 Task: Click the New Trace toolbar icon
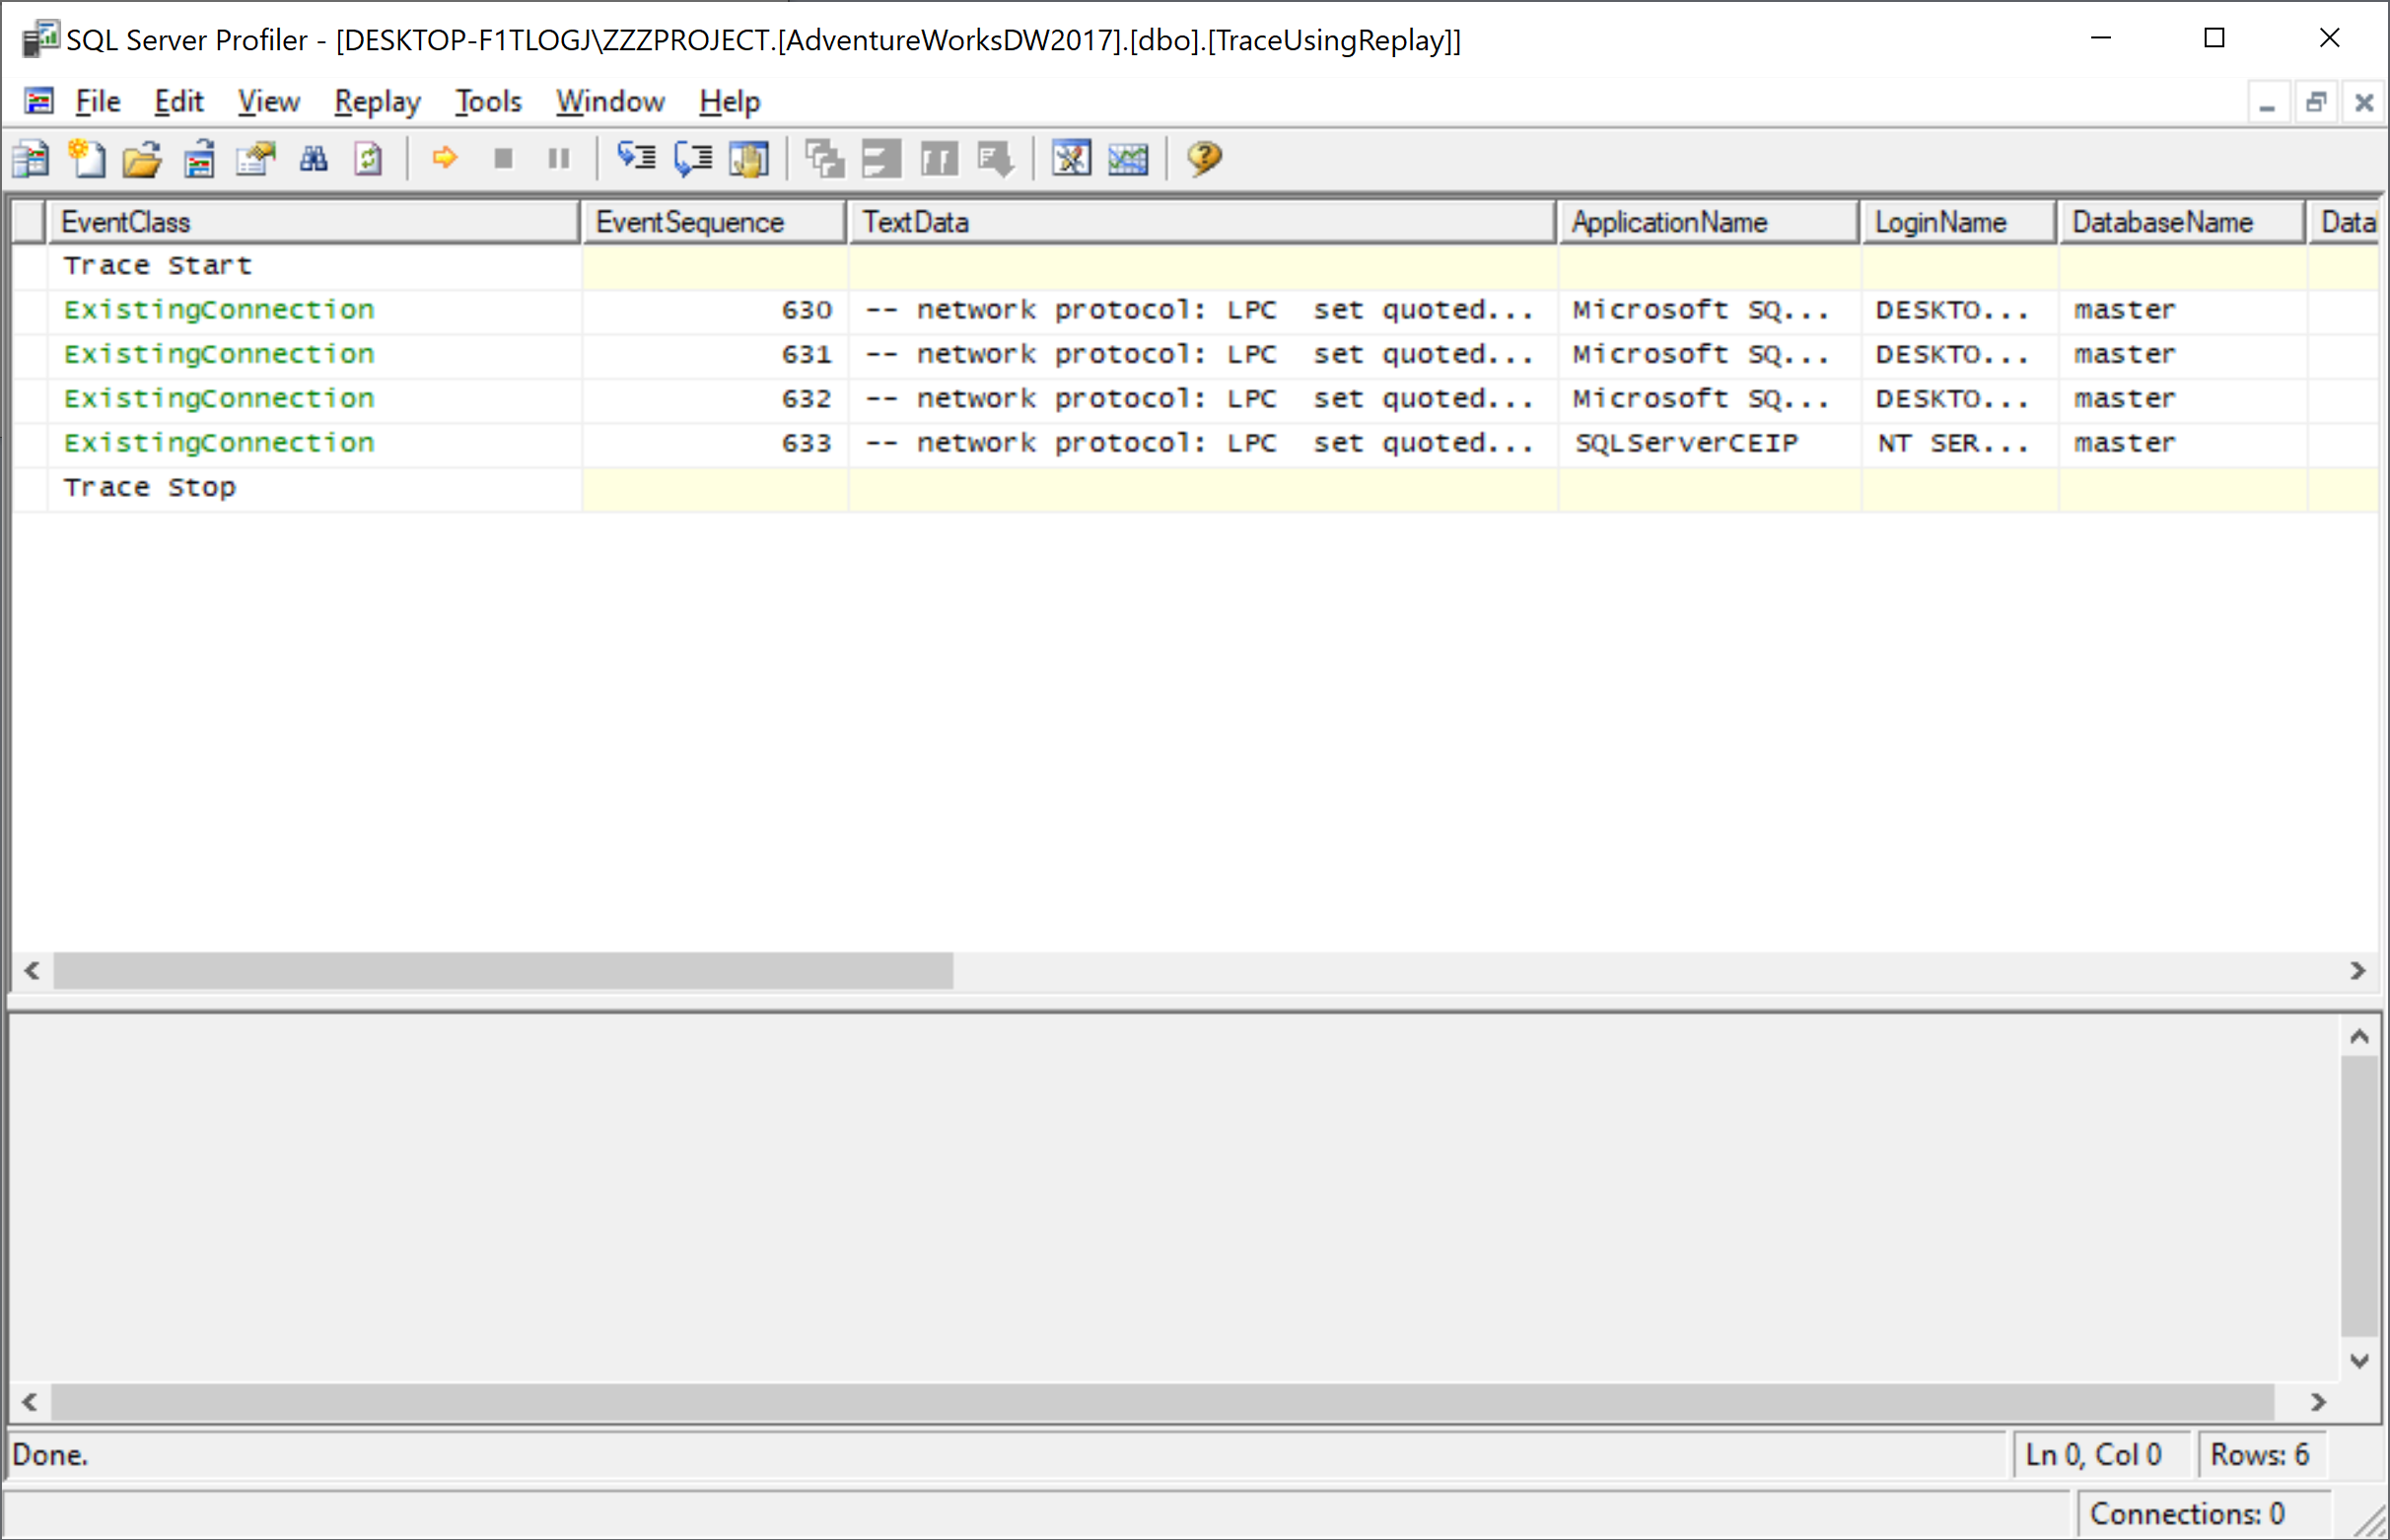pos(30,159)
